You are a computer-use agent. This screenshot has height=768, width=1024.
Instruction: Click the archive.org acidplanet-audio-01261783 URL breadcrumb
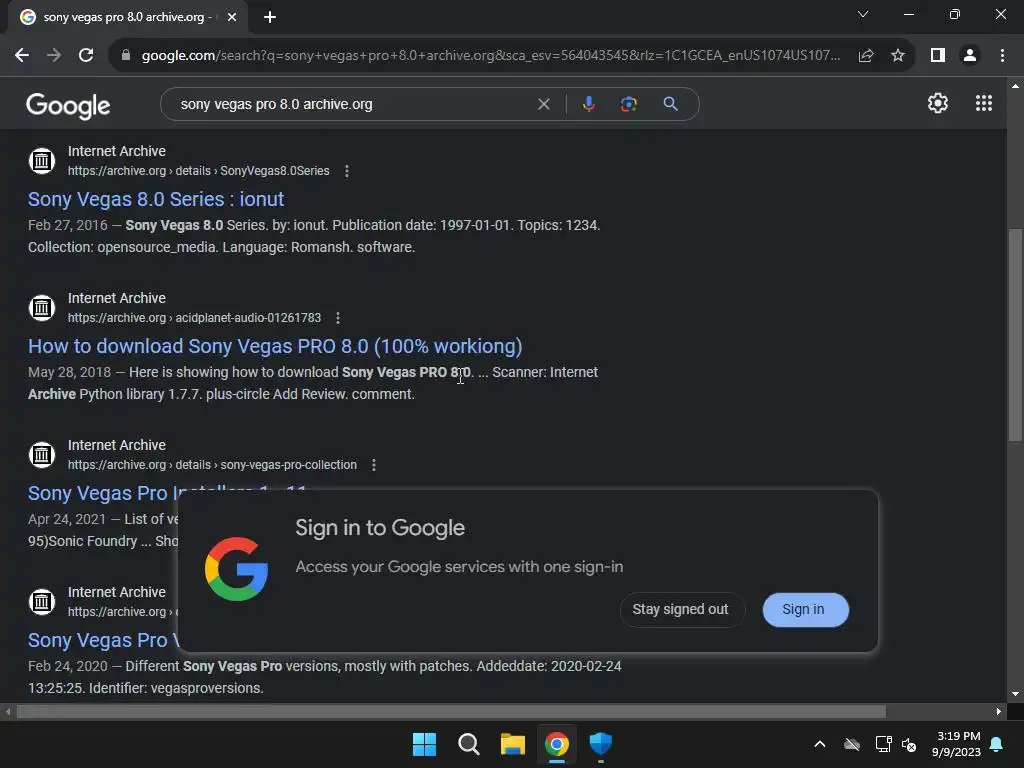(195, 318)
